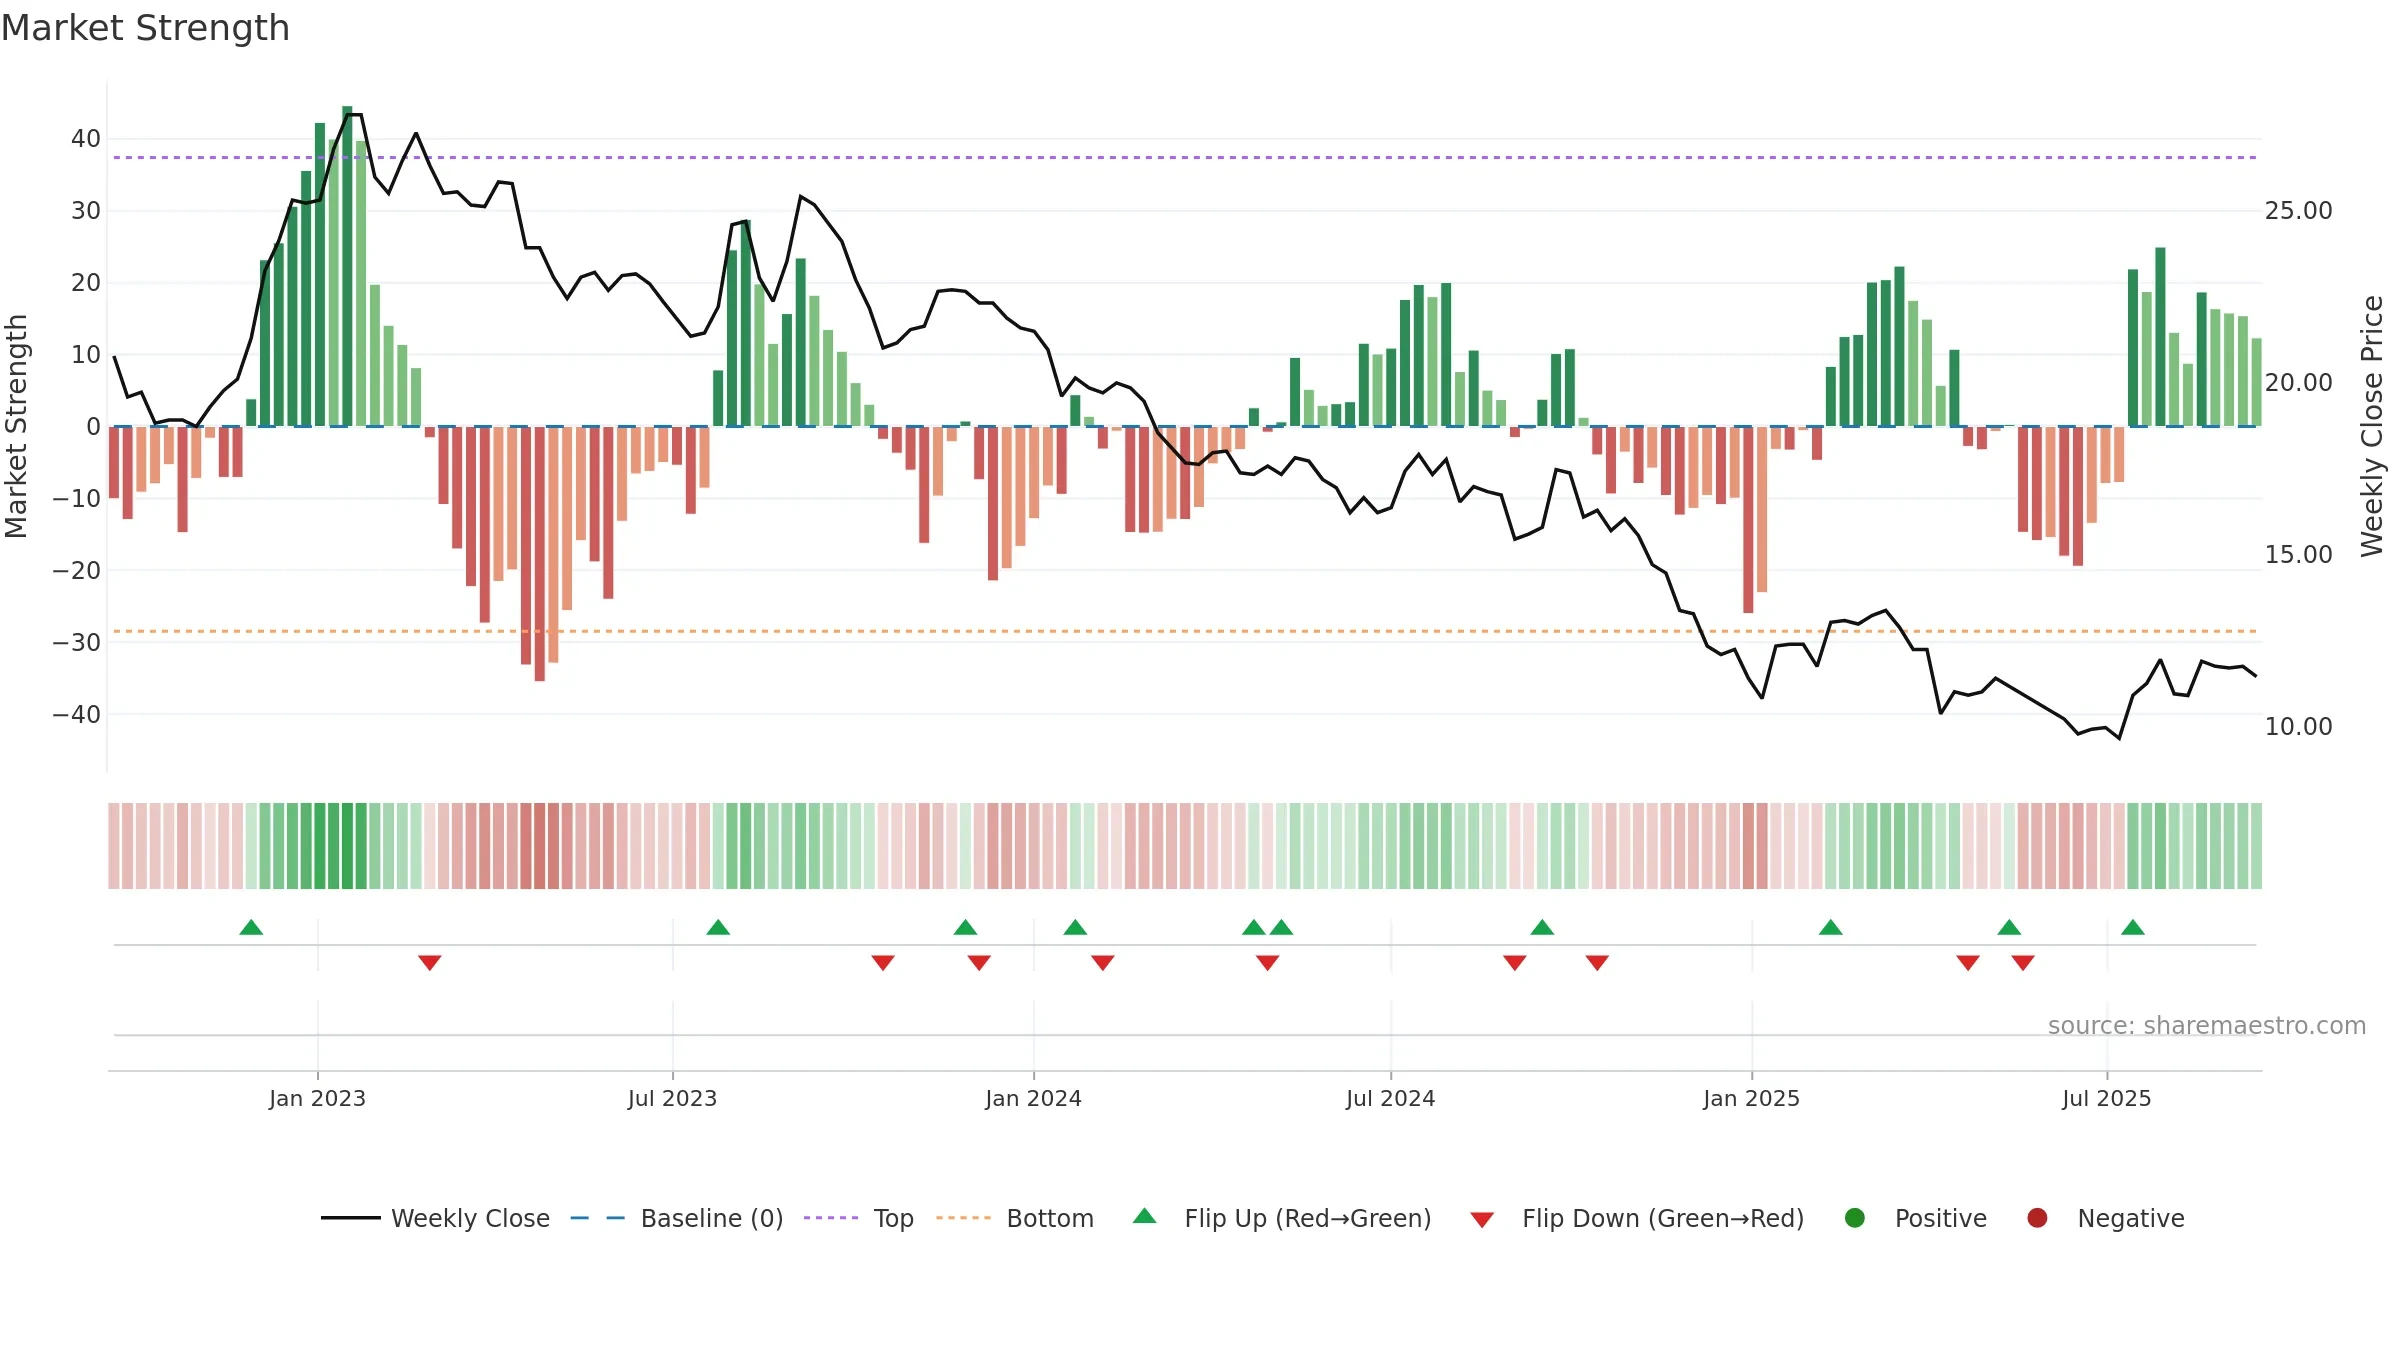Click the Top legend label

click(893, 1218)
